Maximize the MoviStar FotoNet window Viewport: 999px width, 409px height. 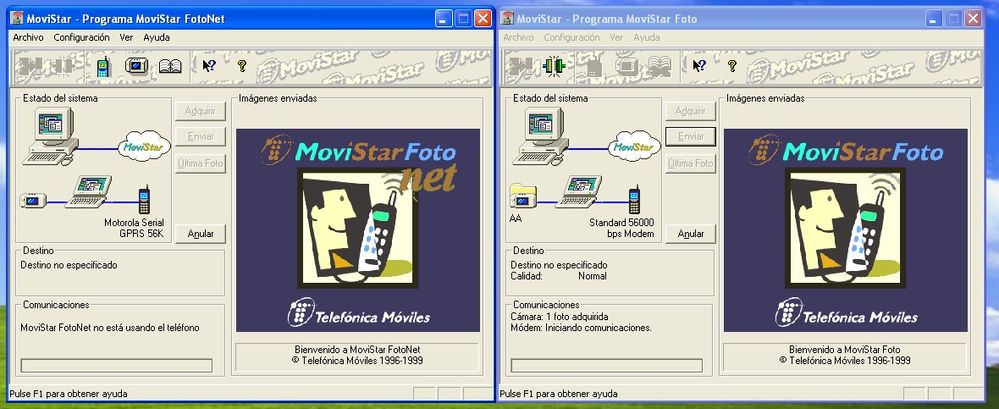[463, 18]
